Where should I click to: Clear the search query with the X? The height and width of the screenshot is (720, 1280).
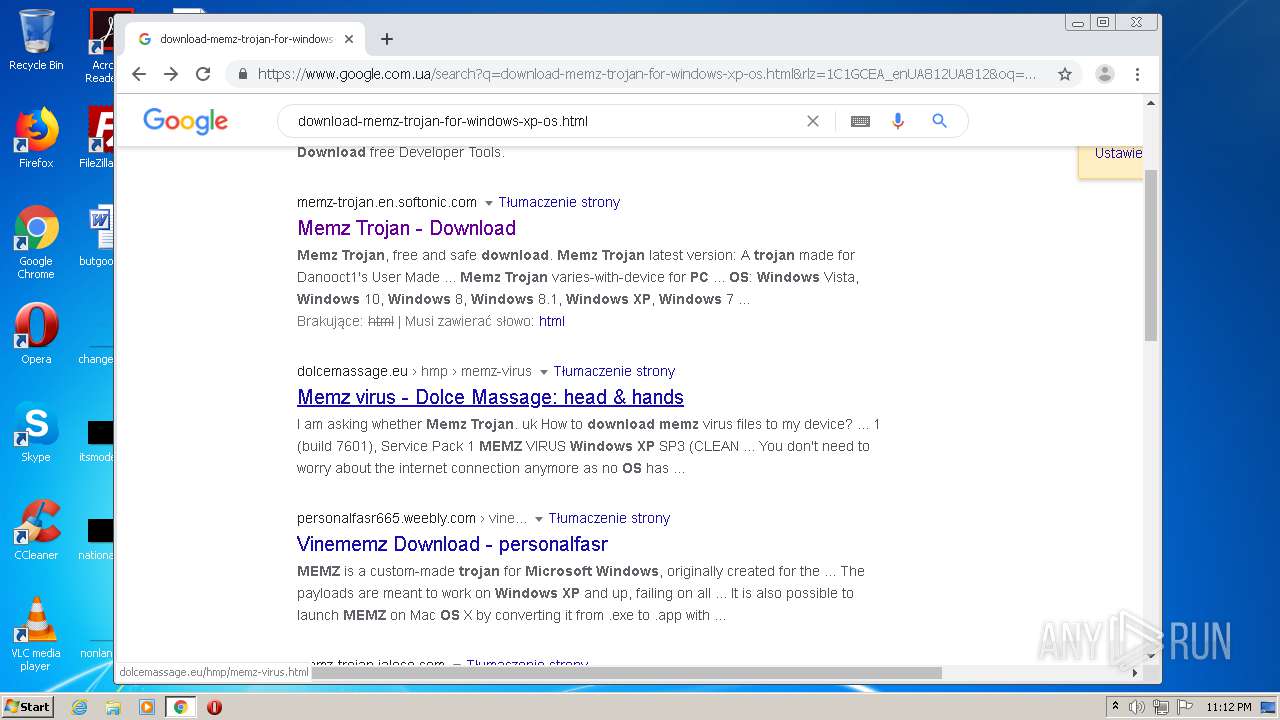[813, 121]
